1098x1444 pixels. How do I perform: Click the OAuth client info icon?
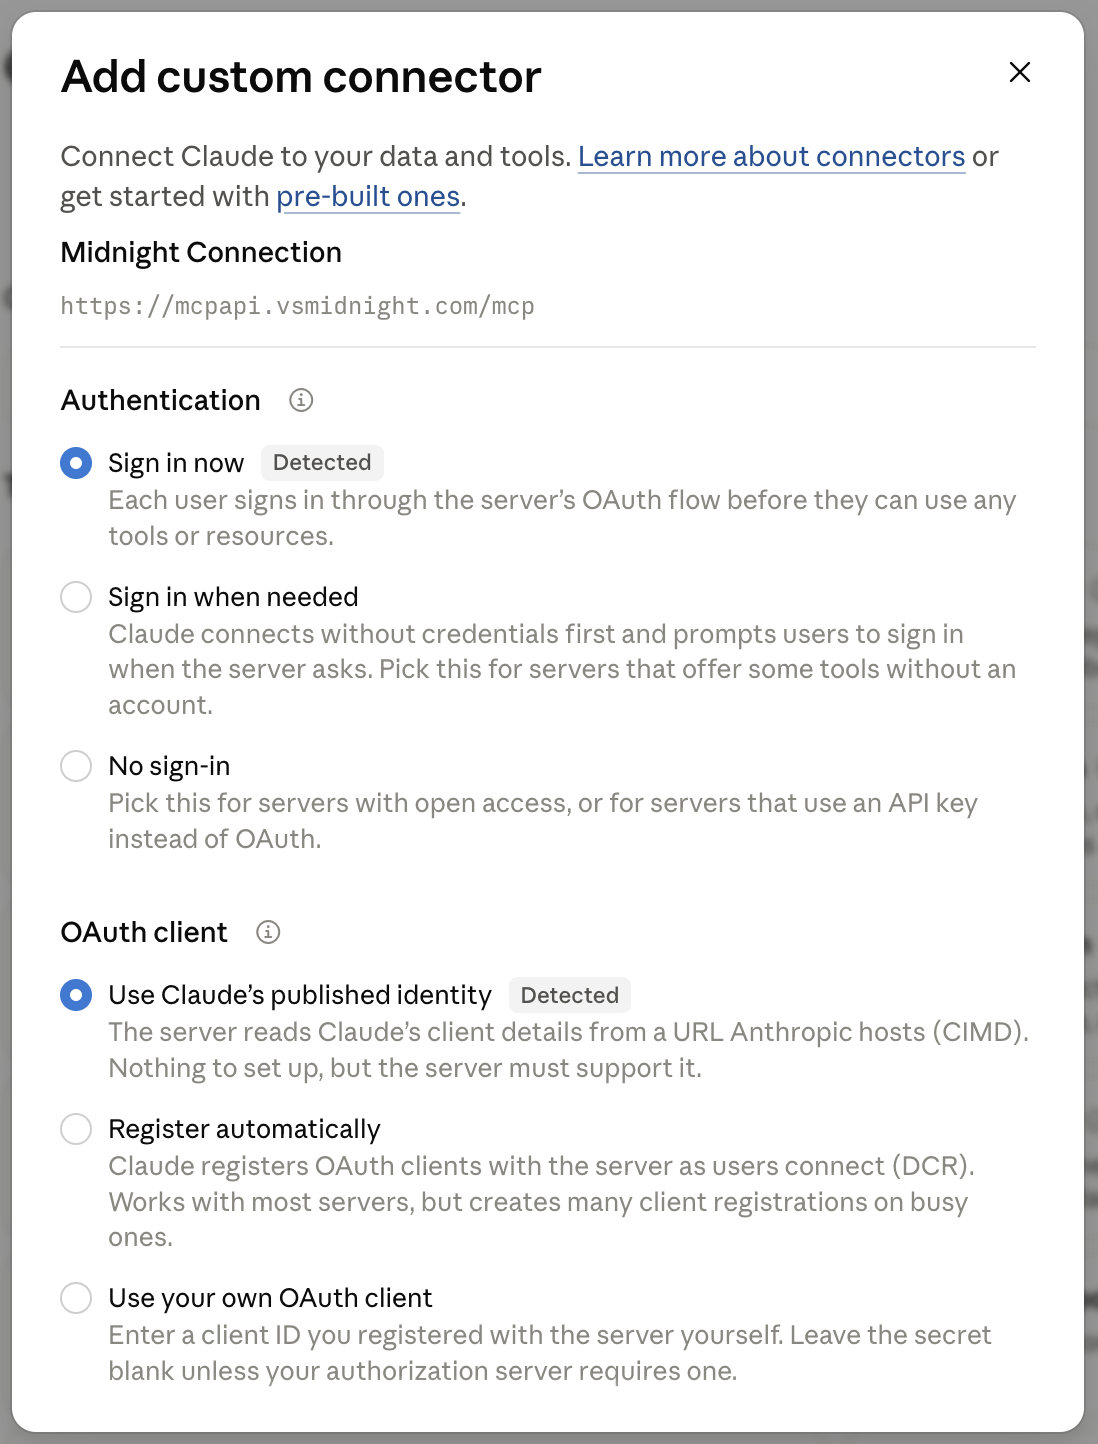pyautogui.click(x=268, y=932)
